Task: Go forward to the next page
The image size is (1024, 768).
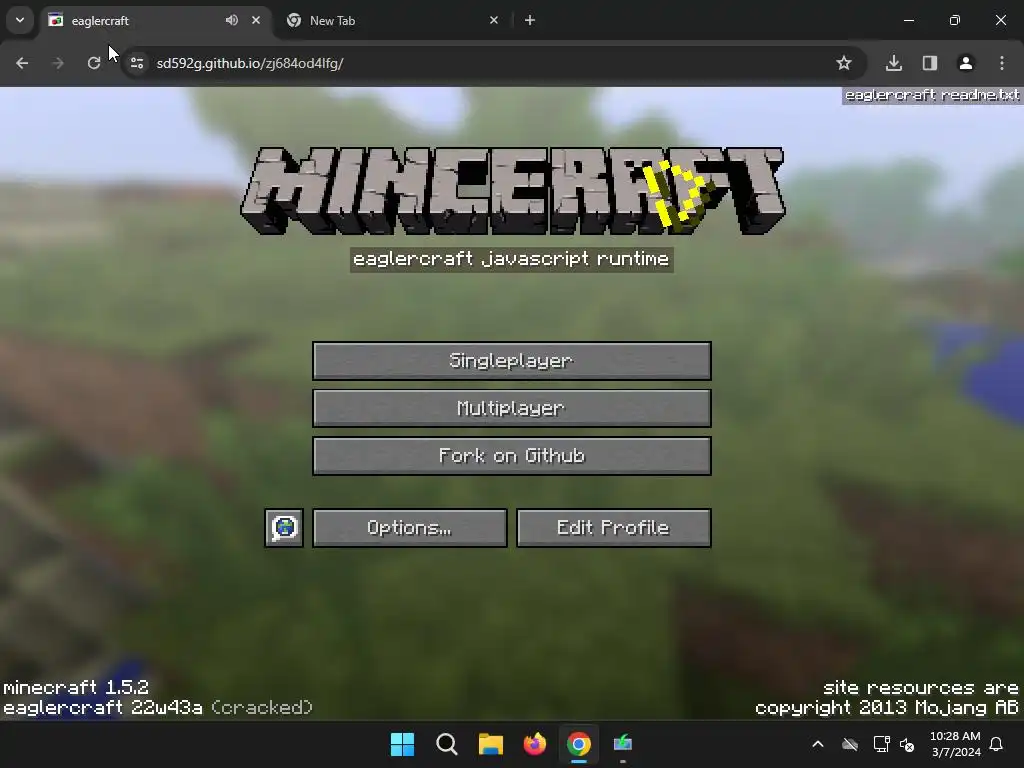Action: tap(58, 63)
